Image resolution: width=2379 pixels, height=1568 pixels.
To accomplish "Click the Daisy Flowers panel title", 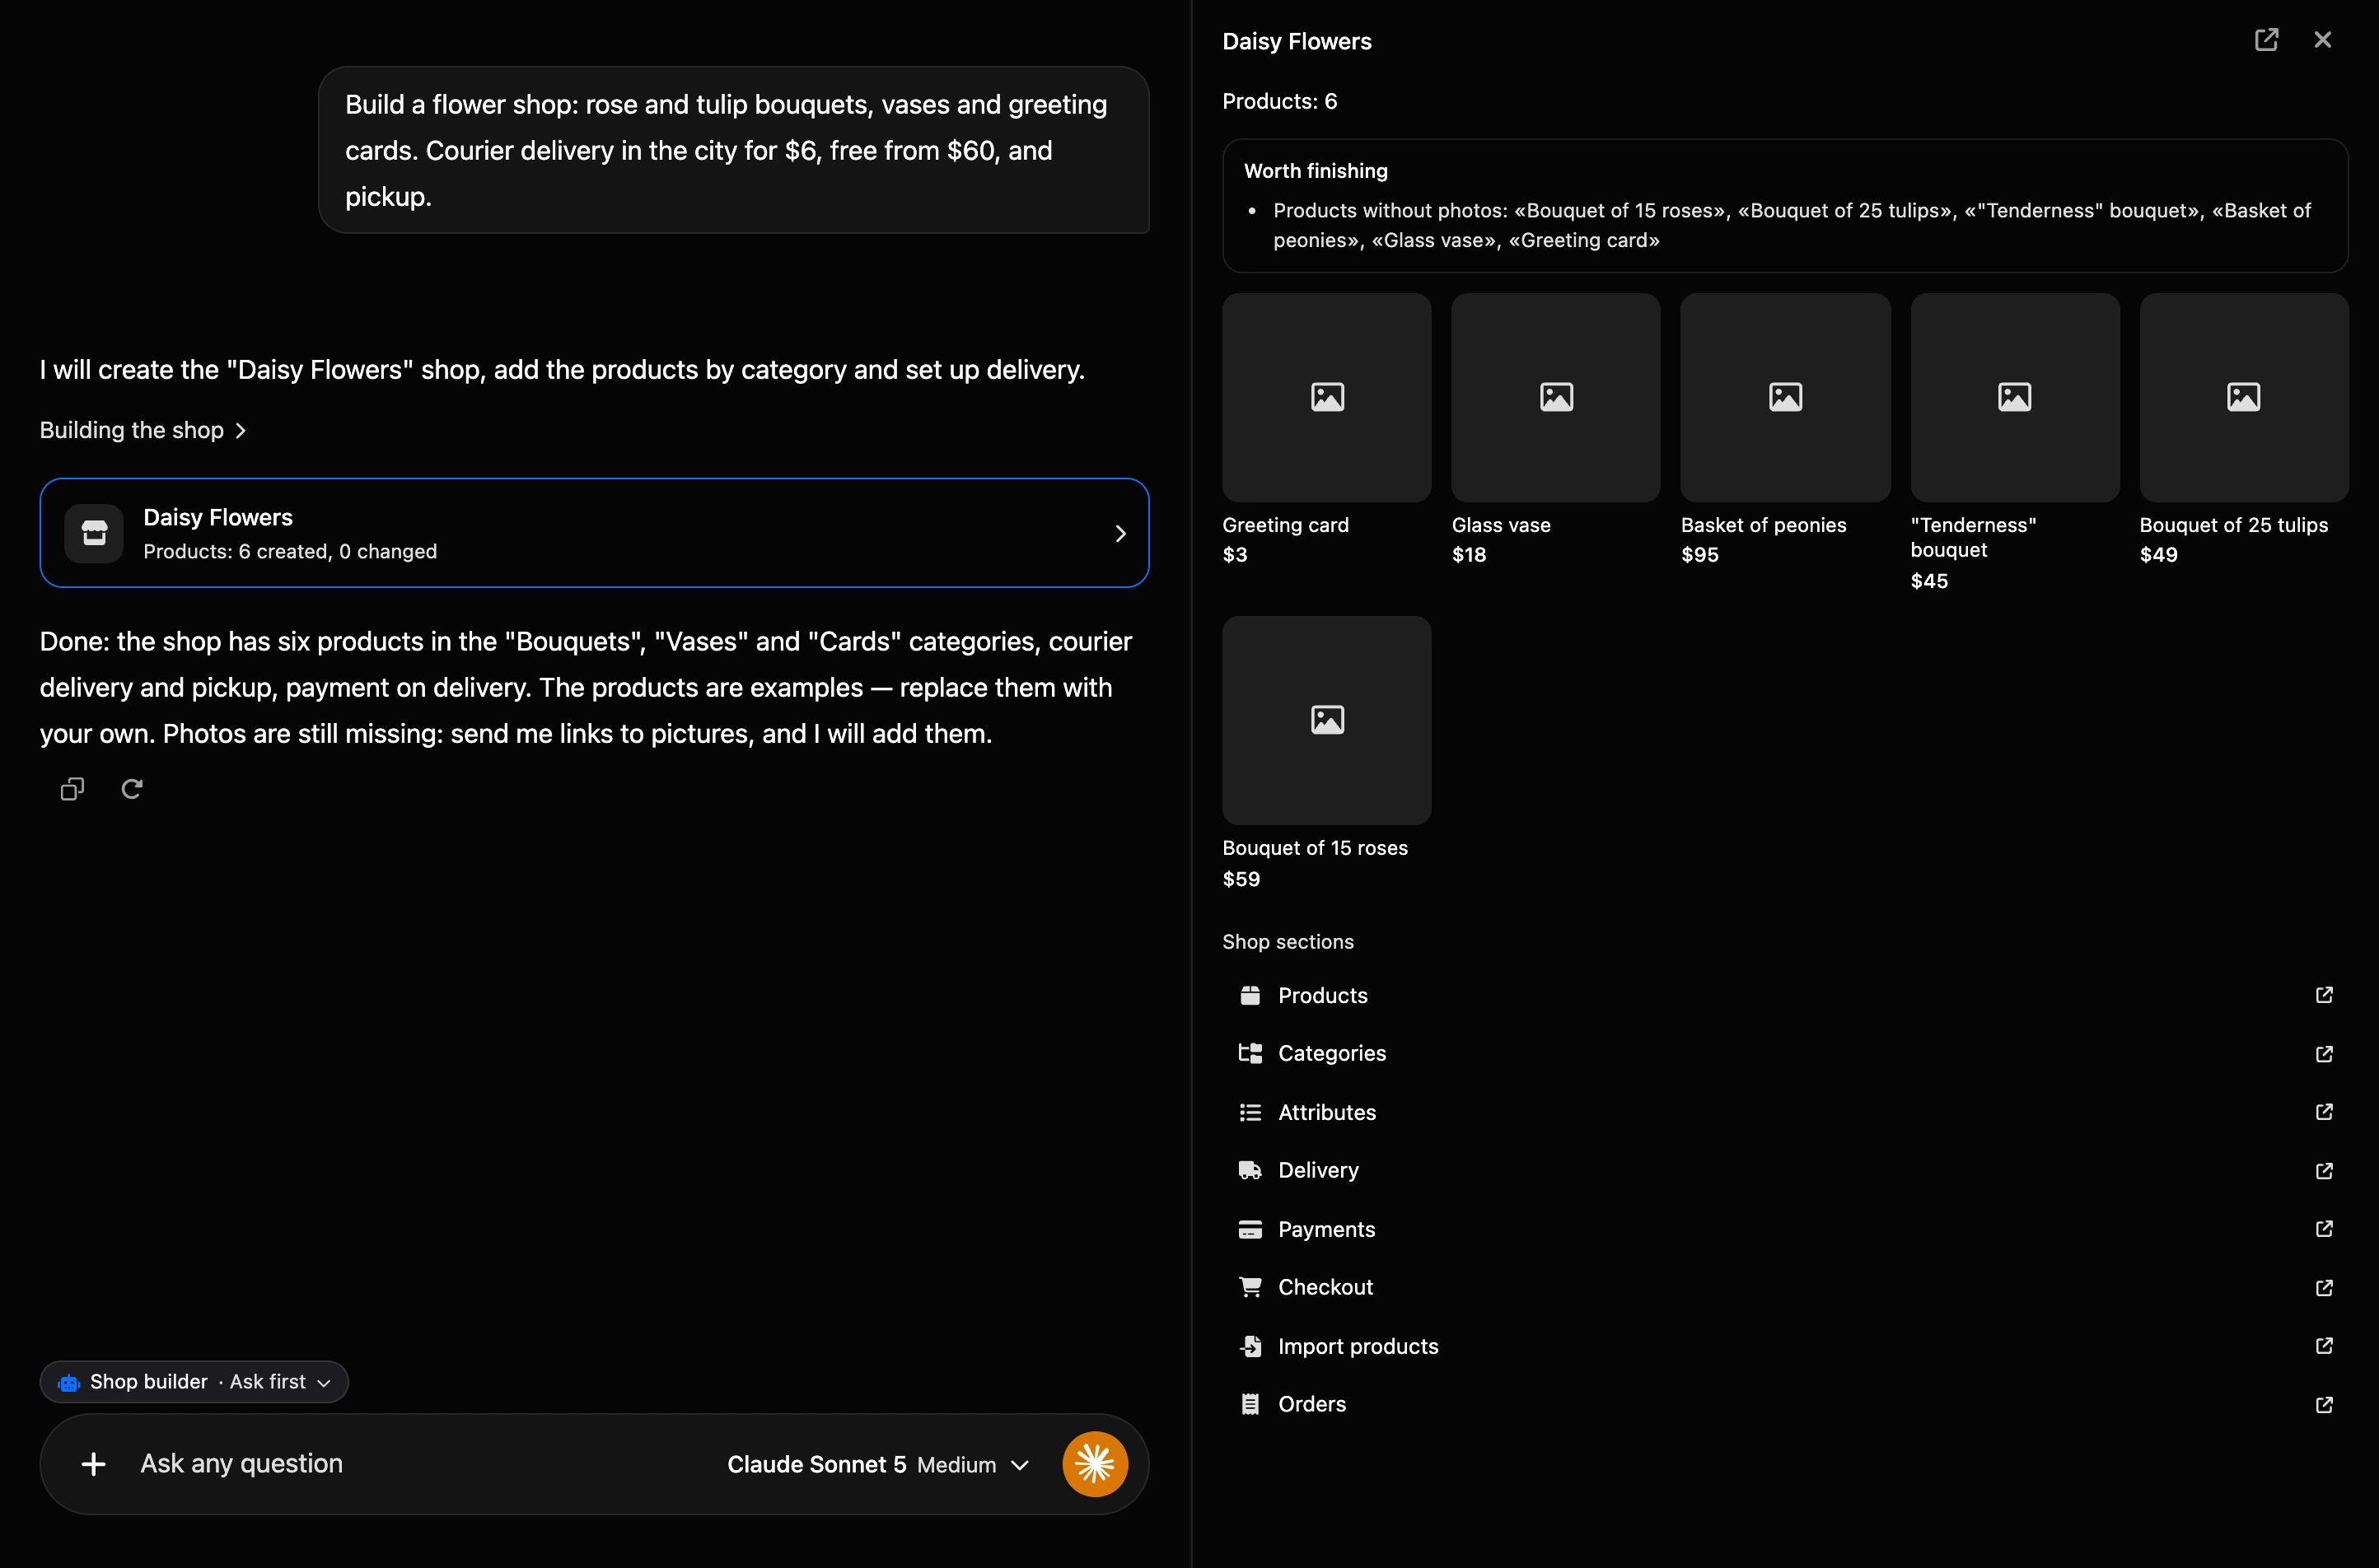I will click(1297, 41).
